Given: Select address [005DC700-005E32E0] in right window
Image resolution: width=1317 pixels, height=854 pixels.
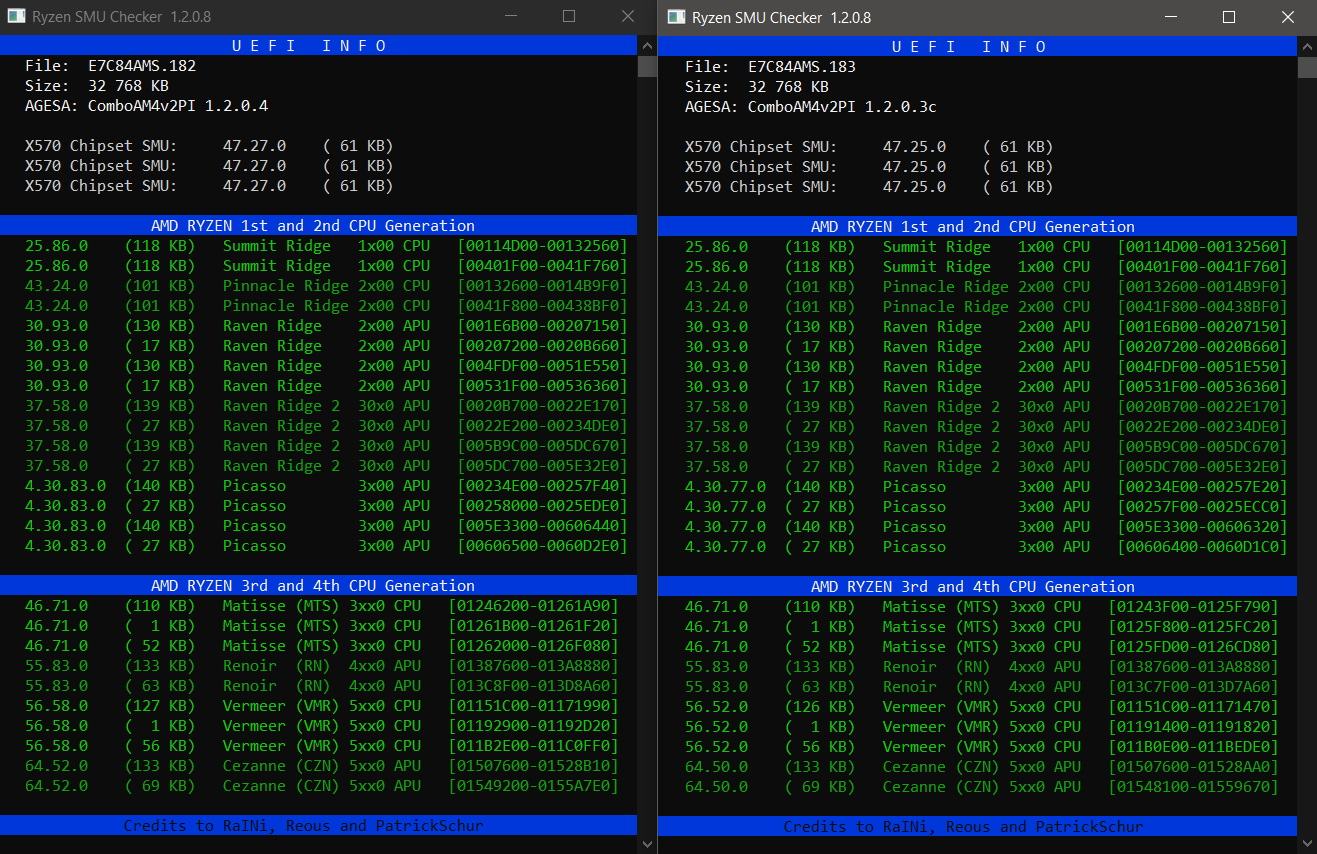Looking at the screenshot, I should pyautogui.click(x=1203, y=467).
